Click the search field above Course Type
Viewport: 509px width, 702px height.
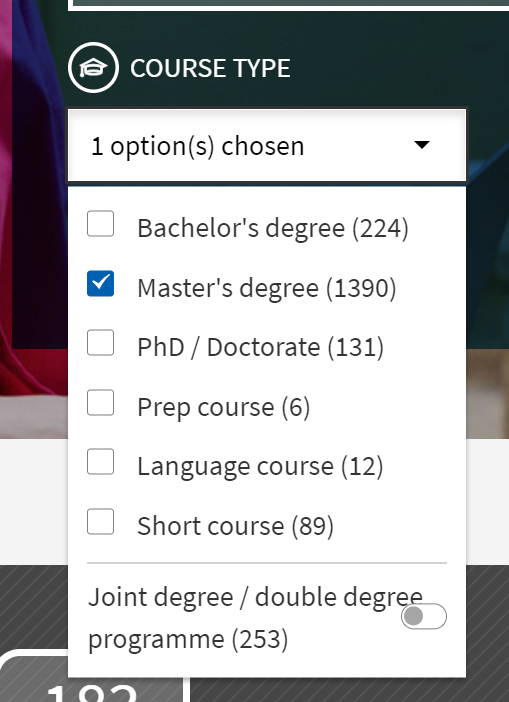[x=288, y=4]
